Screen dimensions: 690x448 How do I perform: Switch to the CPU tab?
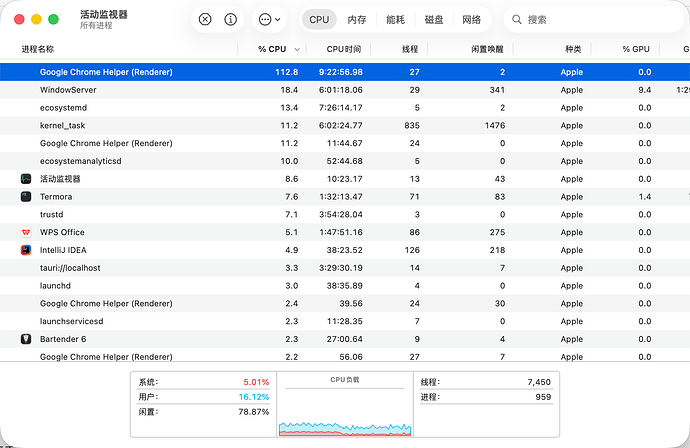[319, 19]
